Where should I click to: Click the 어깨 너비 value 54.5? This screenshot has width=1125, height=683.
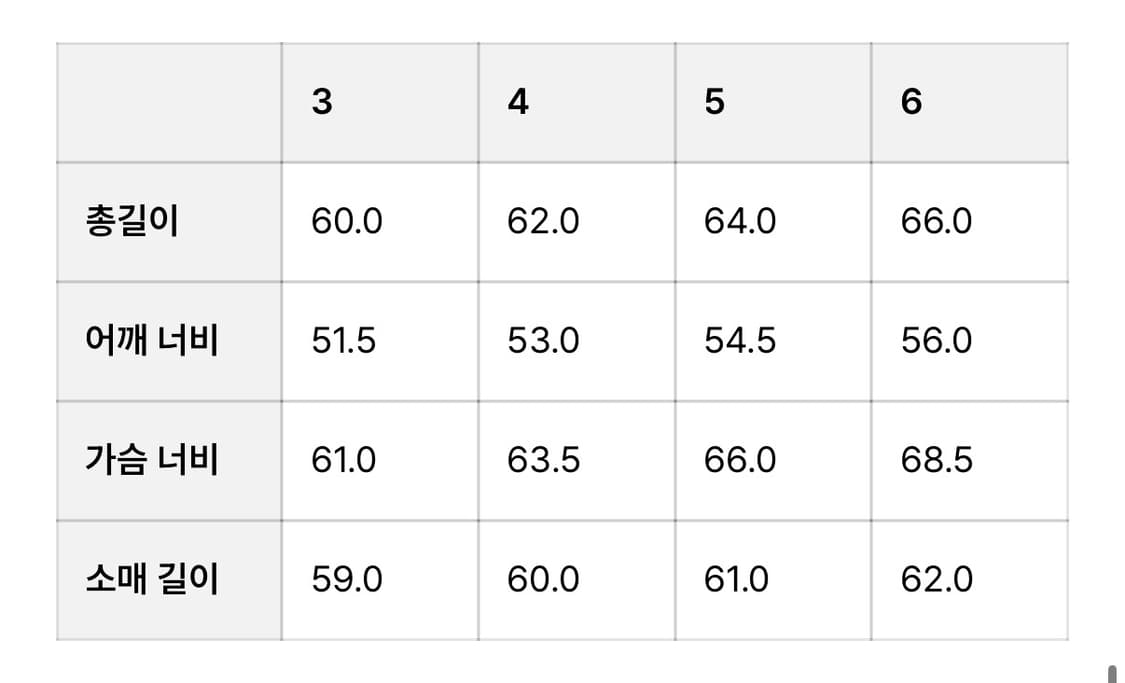click(x=740, y=341)
